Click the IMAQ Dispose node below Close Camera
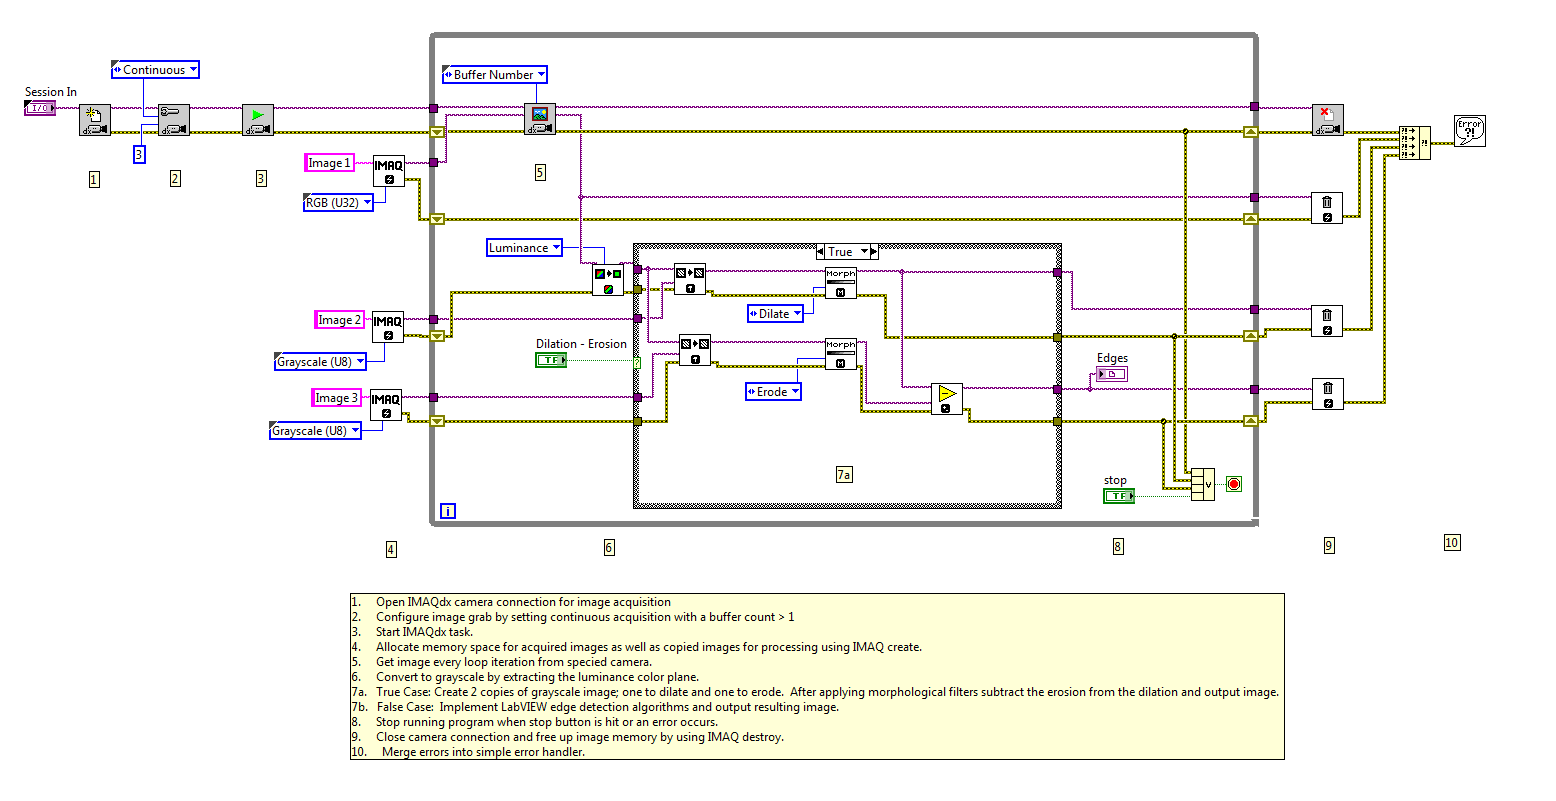The image size is (1556, 801). pyautogui.click(x=1327, y=208)
